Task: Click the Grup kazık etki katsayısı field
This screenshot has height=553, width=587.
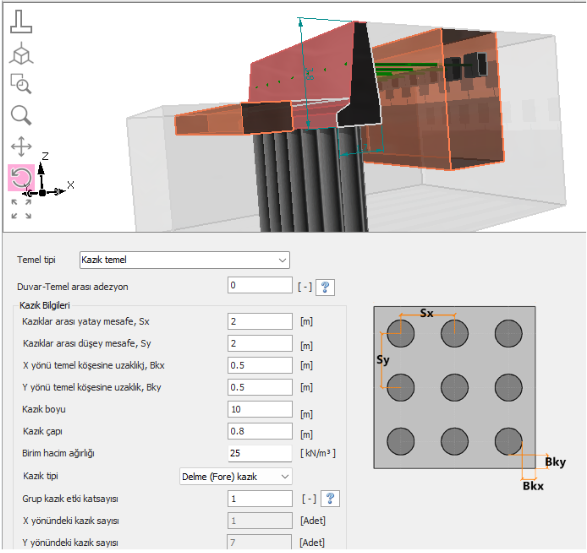Action: tap(260, 499)
